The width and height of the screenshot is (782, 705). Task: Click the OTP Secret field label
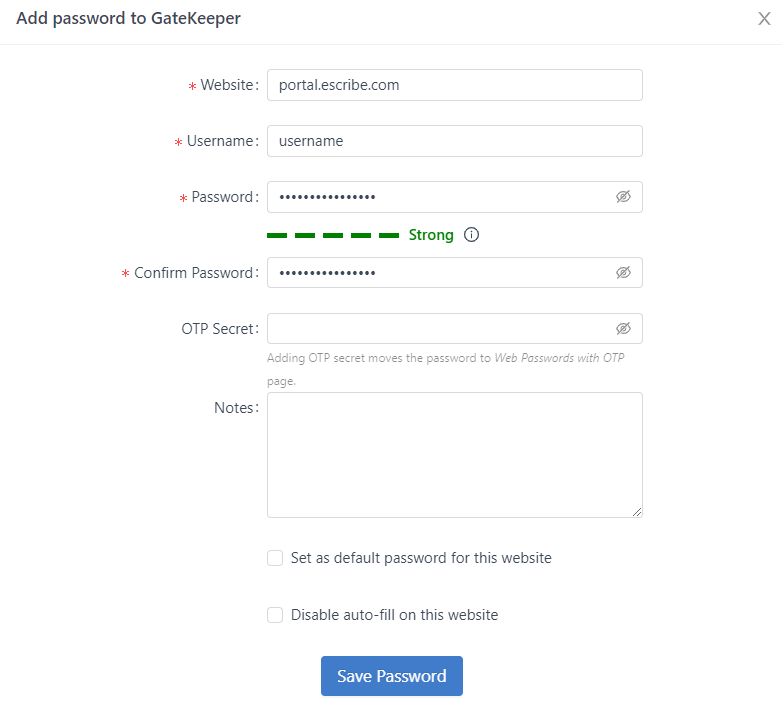pyautogui.click(x=213, y=329)
